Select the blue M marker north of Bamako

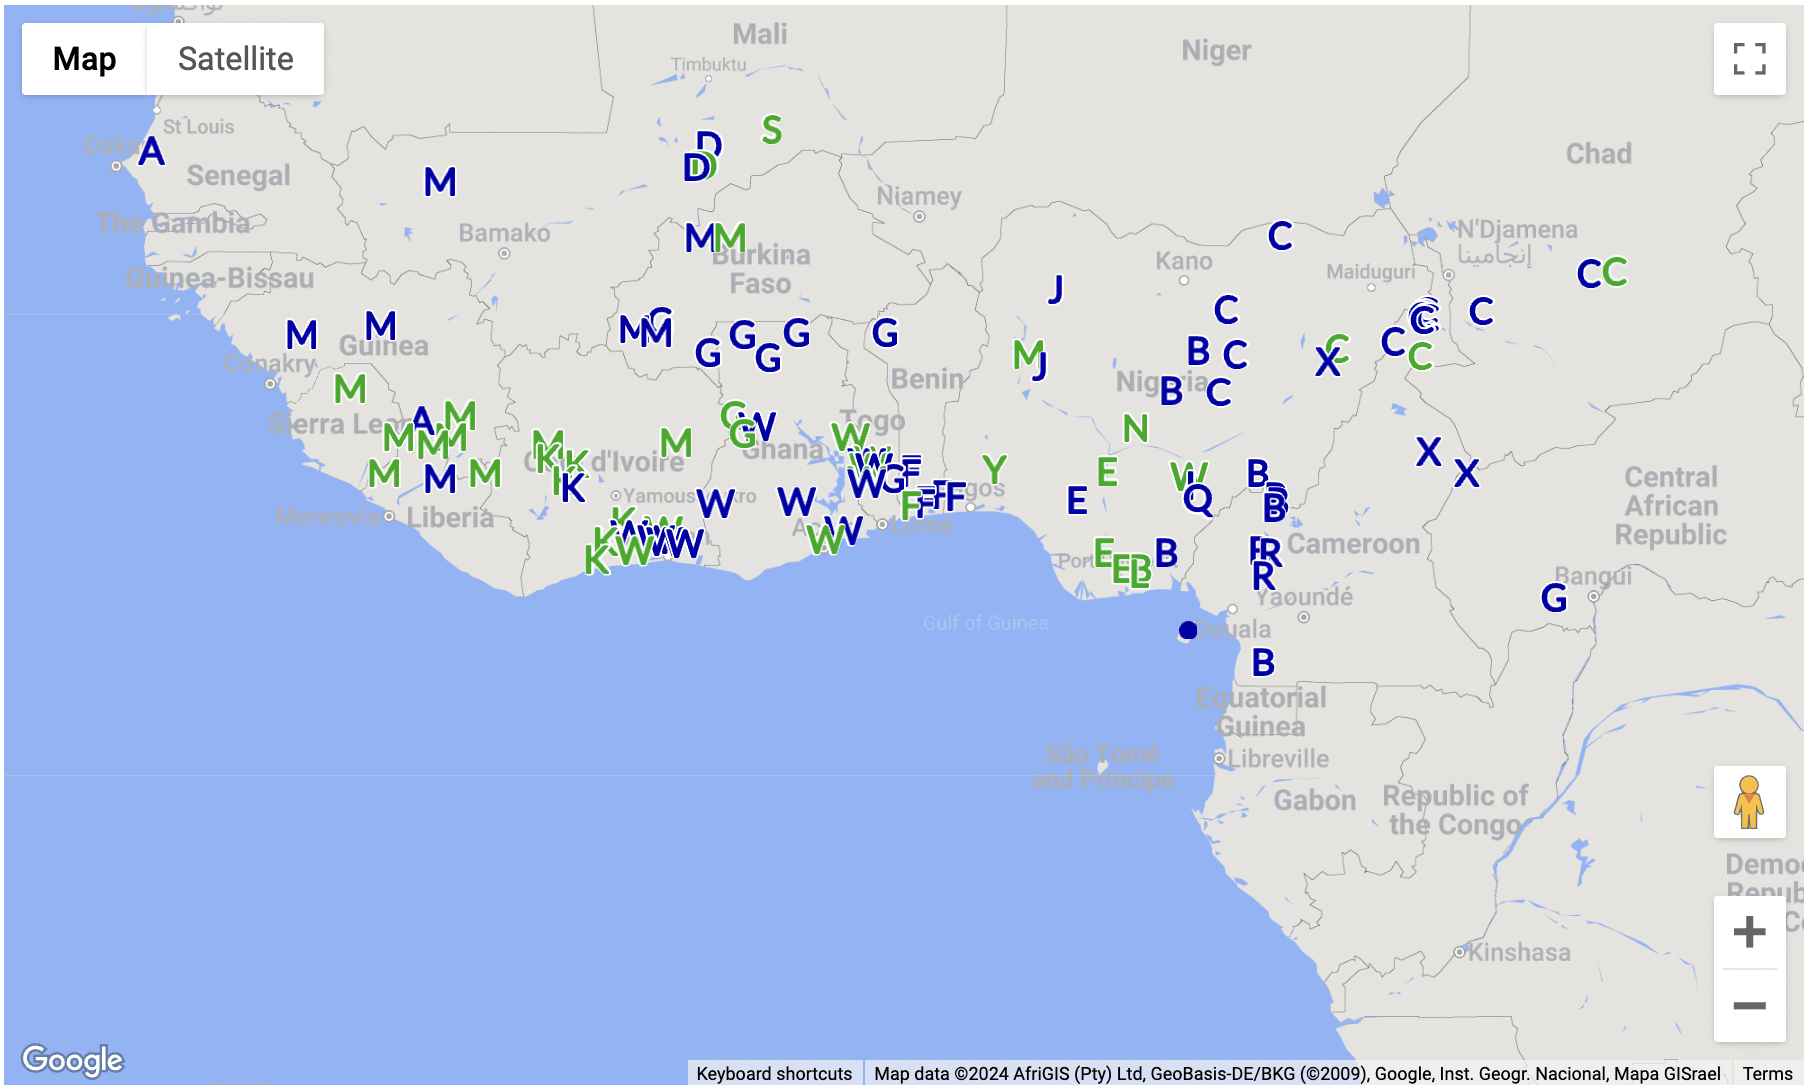pyautogui.click(x=440, y=182)
